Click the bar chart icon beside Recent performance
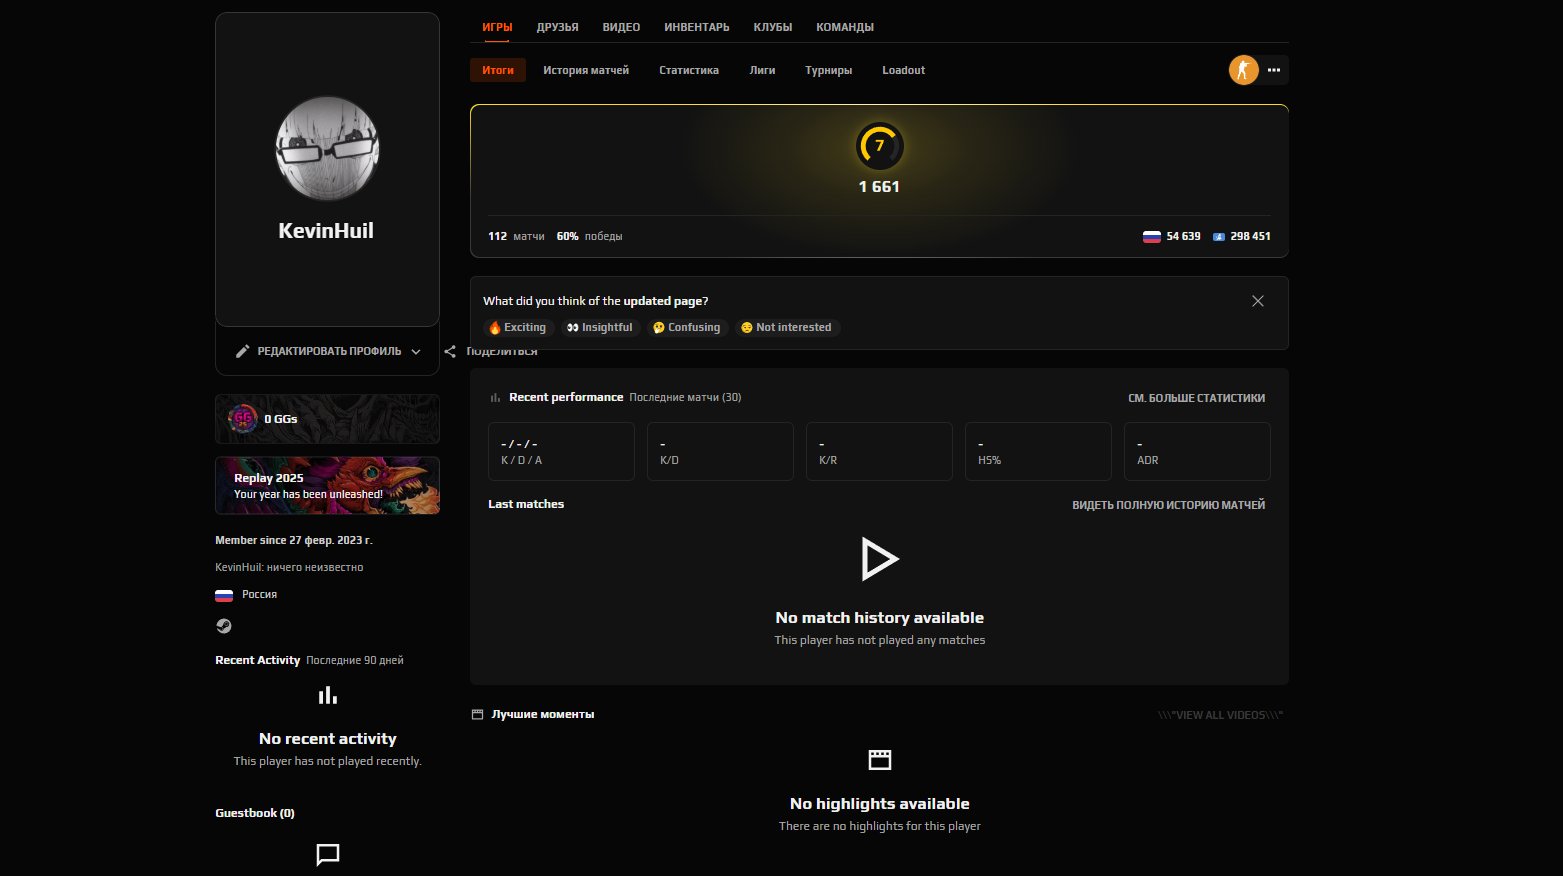 [x=494, y=397]
